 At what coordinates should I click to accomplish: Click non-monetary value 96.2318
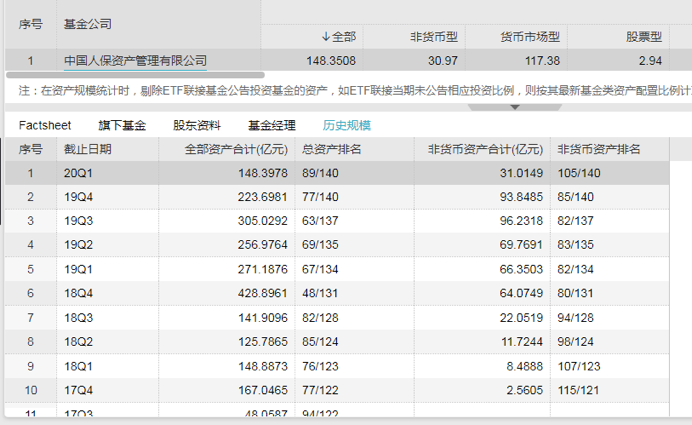click(521, 221)
